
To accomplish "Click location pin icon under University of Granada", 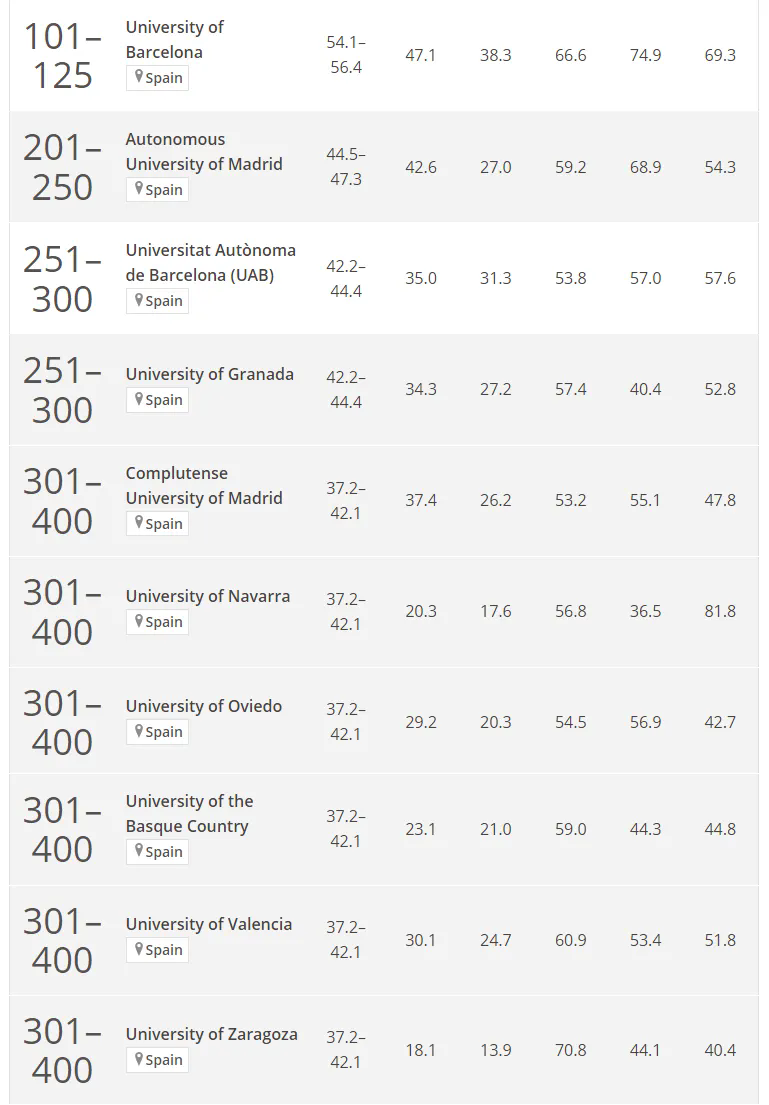I will (x=139, y=399).
